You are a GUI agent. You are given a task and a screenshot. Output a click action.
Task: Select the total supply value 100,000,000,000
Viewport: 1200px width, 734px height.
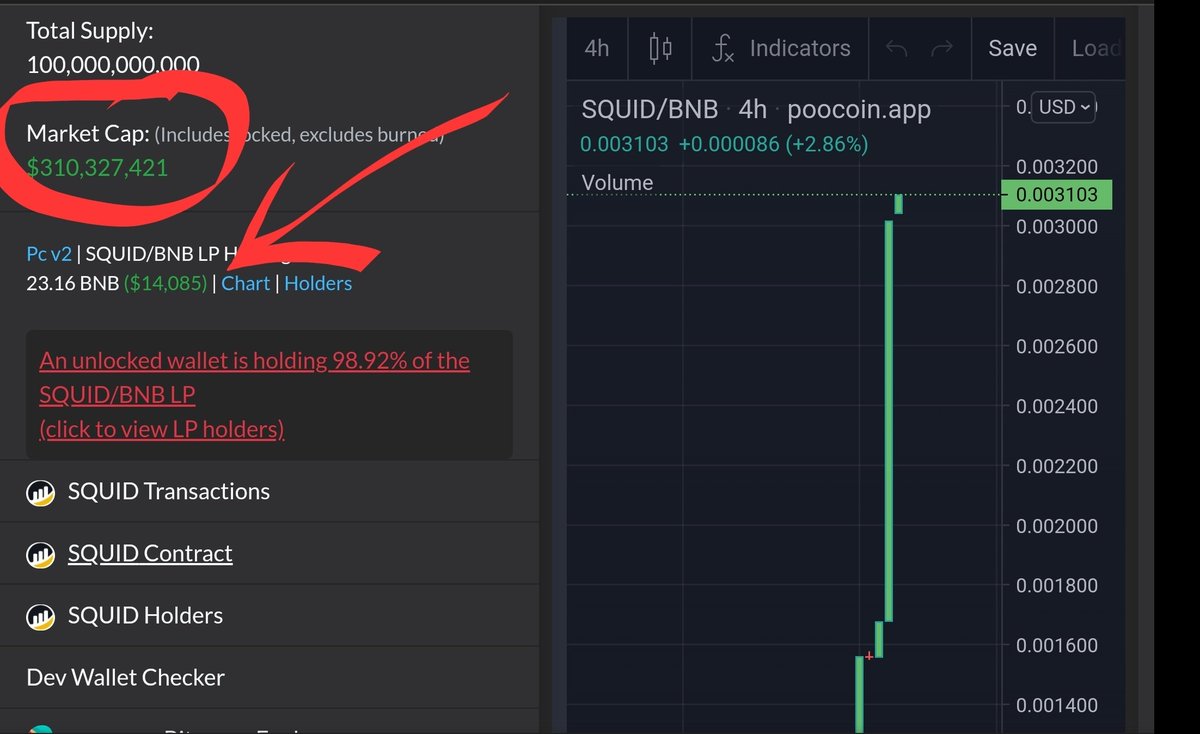(x=113, y=65)
